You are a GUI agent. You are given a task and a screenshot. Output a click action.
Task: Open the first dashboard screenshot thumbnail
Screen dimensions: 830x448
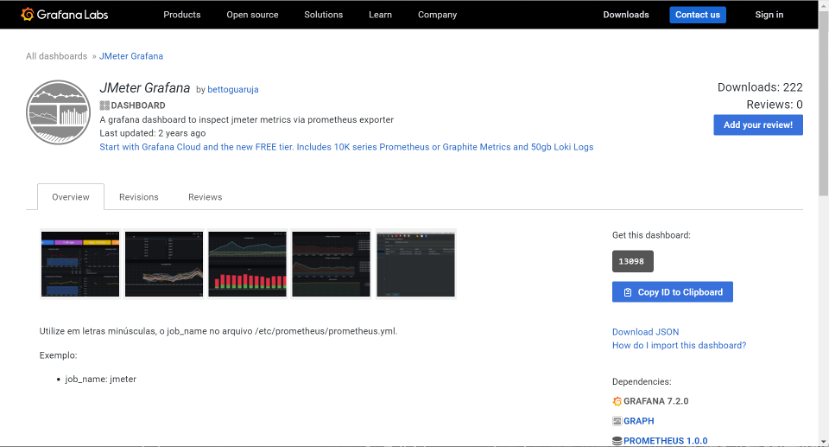pyautogui.click(x=80, y=264)
